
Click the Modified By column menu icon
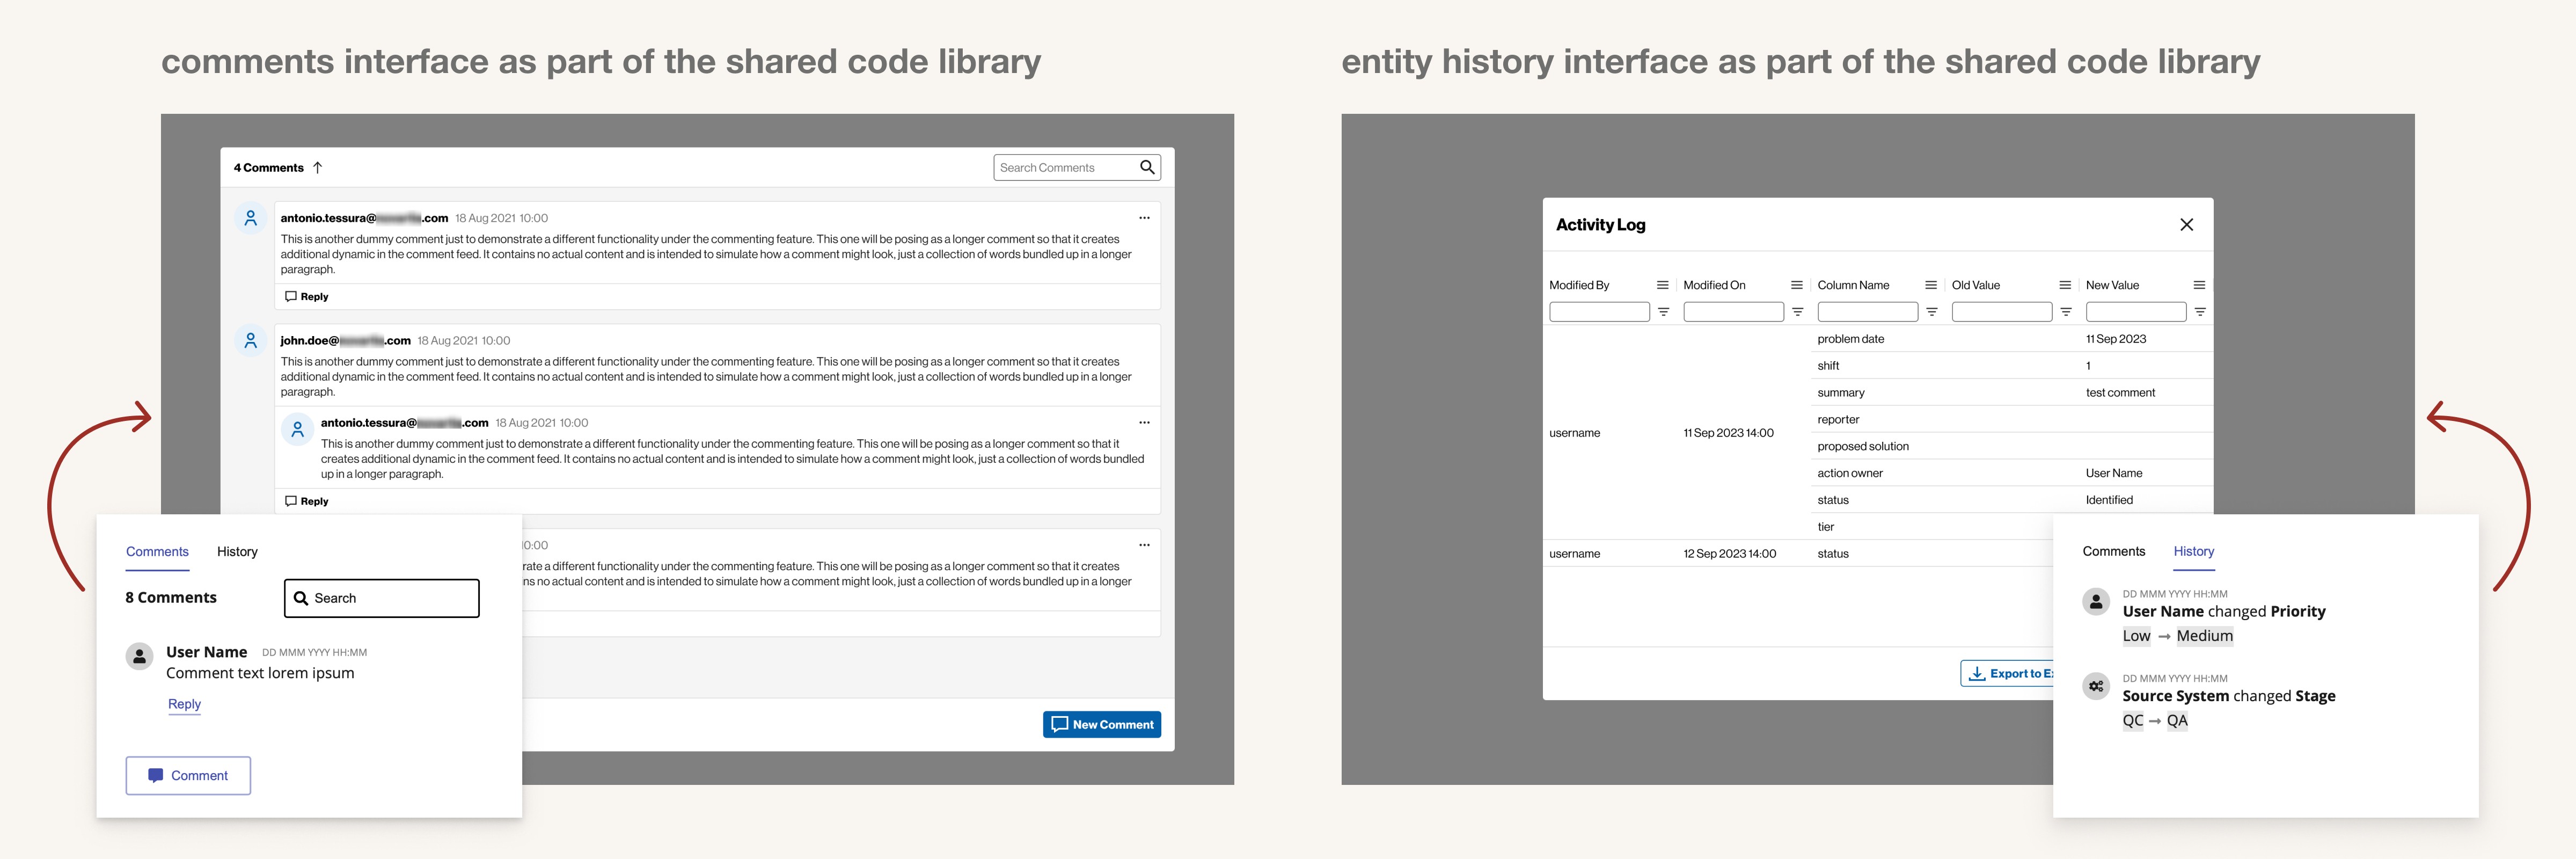point(1662,285)
